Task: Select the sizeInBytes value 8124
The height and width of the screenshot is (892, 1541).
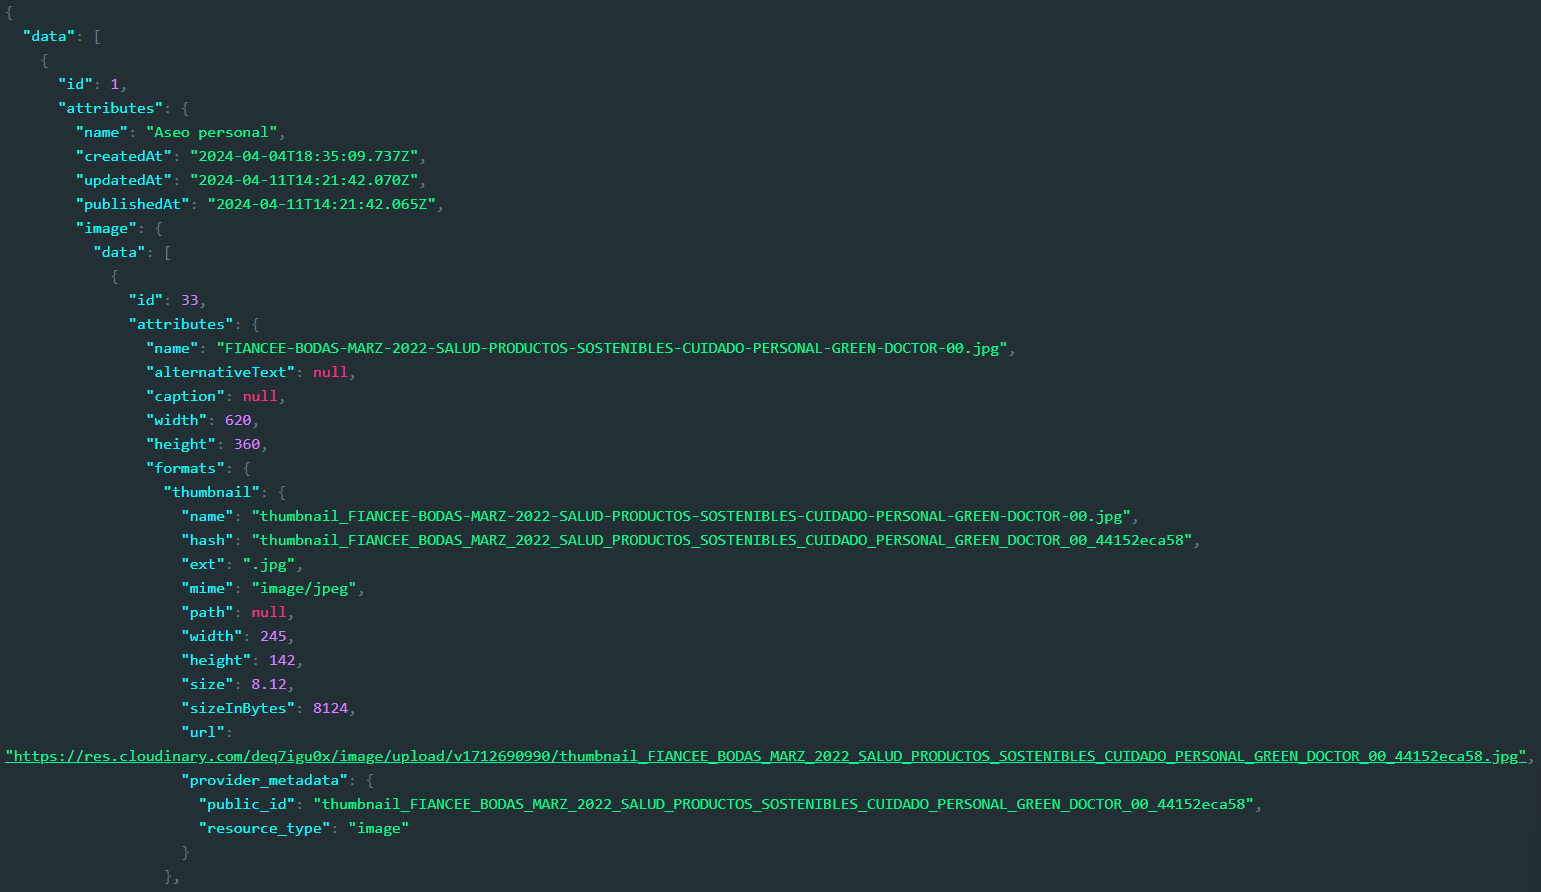Action: coord(330,708)
